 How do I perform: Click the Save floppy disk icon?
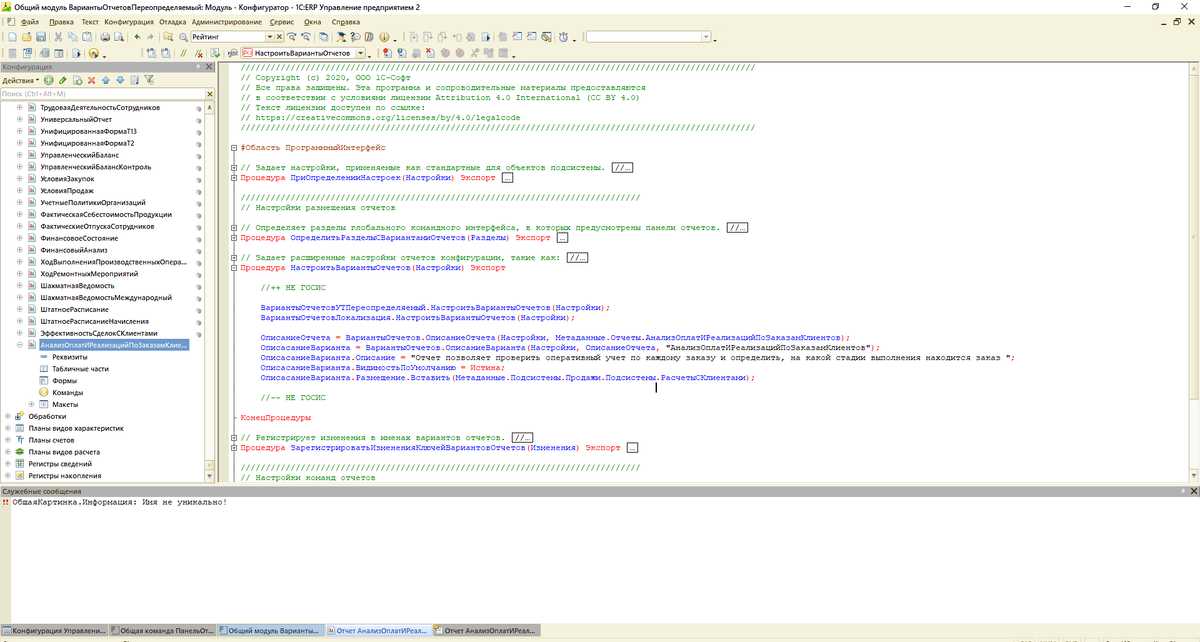(x=42, y=37)
